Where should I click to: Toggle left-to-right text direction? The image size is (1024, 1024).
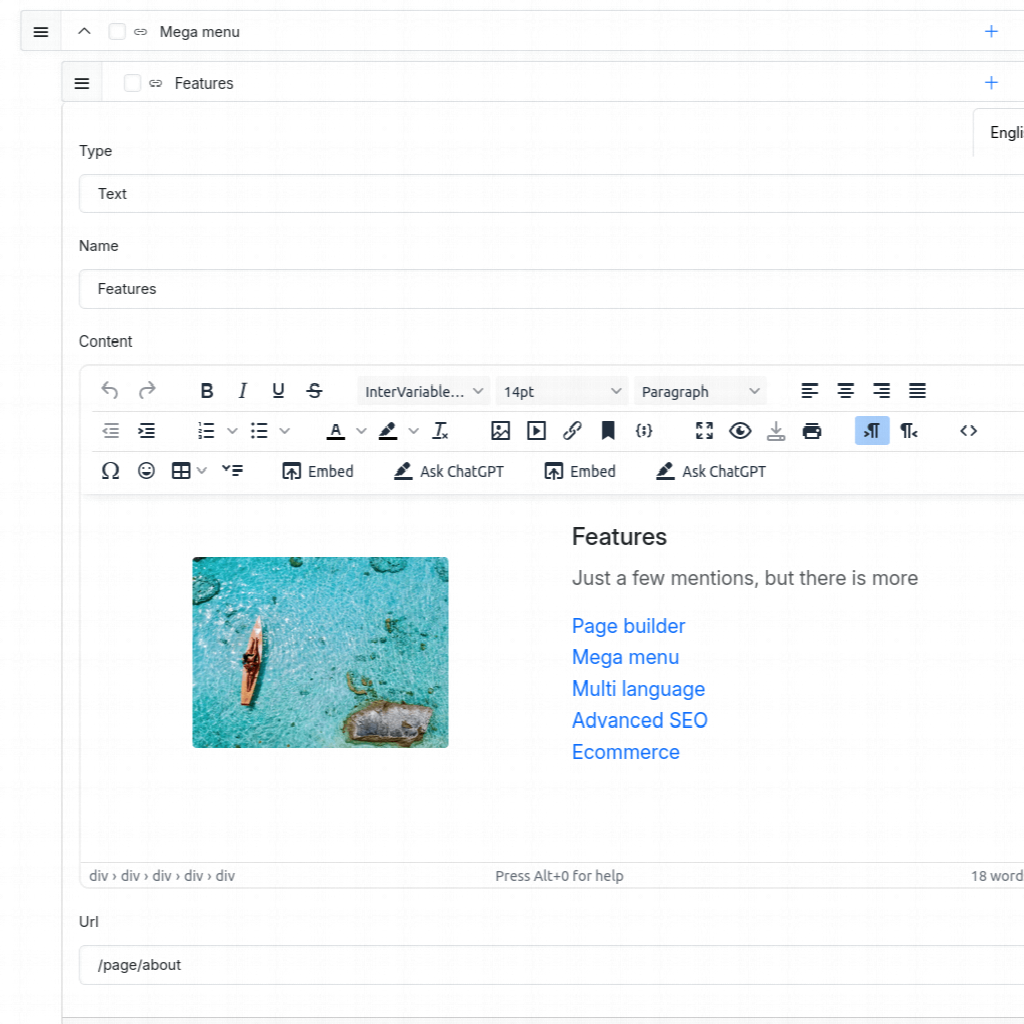click(872, 431)
